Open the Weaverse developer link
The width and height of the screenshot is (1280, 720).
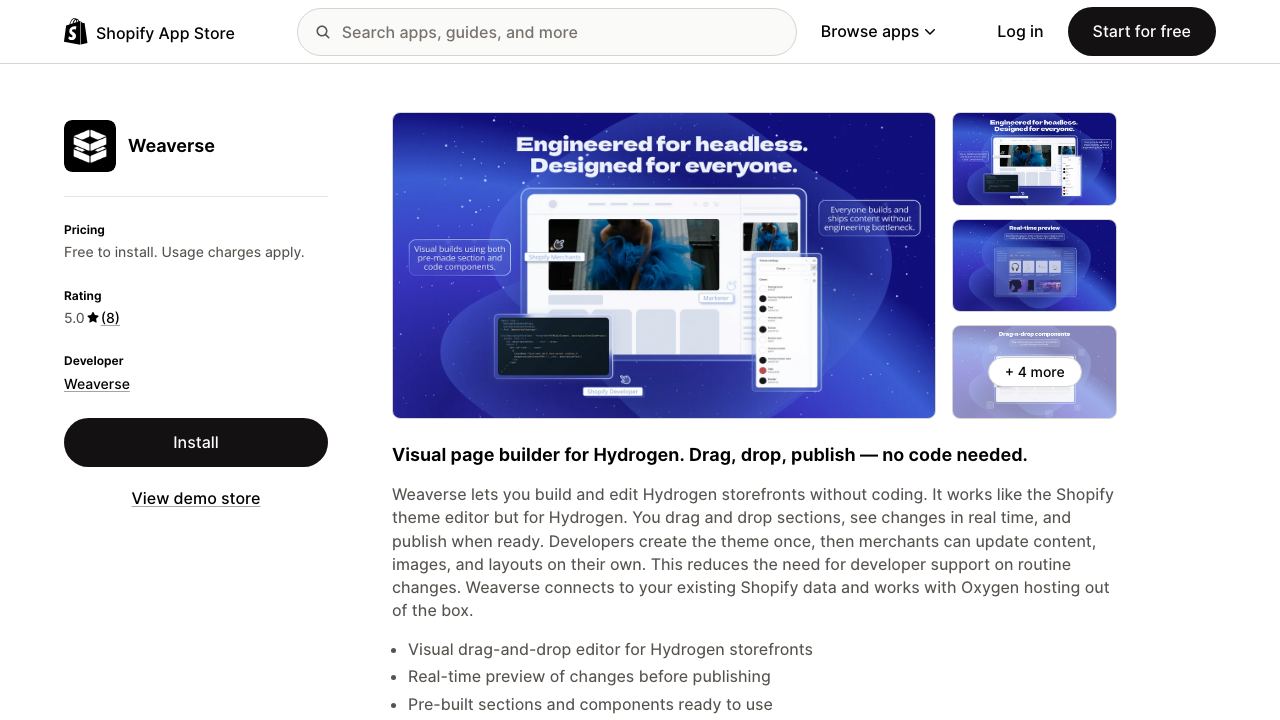pos(97,384)
